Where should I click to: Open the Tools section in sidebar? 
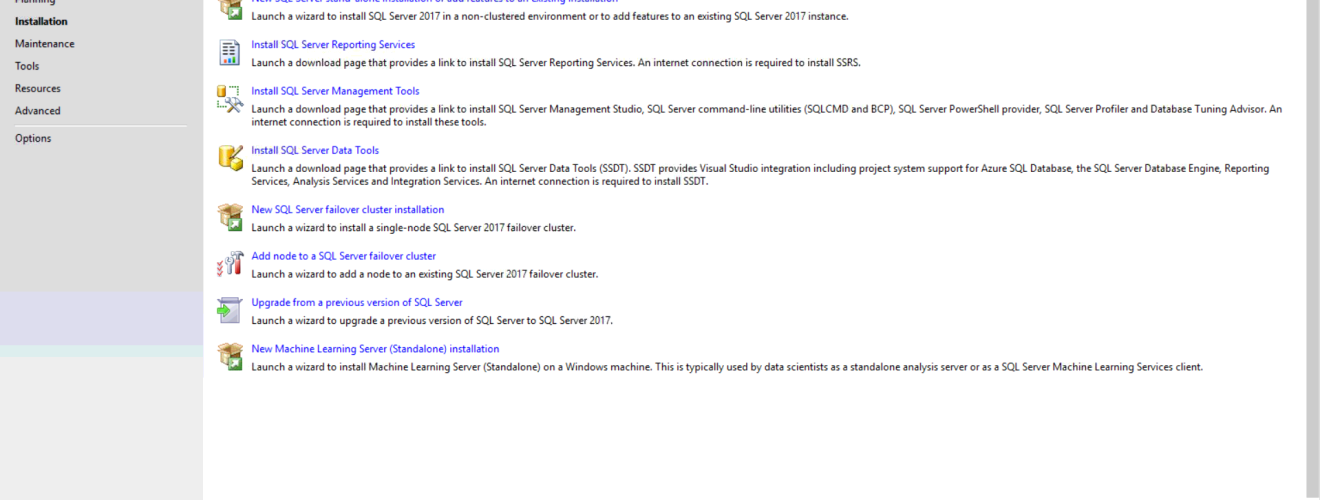[27, 66]
